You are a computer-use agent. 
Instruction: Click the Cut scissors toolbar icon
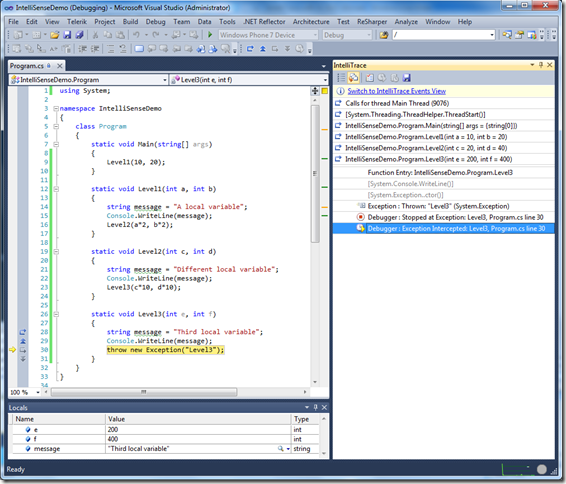point(95,35)
